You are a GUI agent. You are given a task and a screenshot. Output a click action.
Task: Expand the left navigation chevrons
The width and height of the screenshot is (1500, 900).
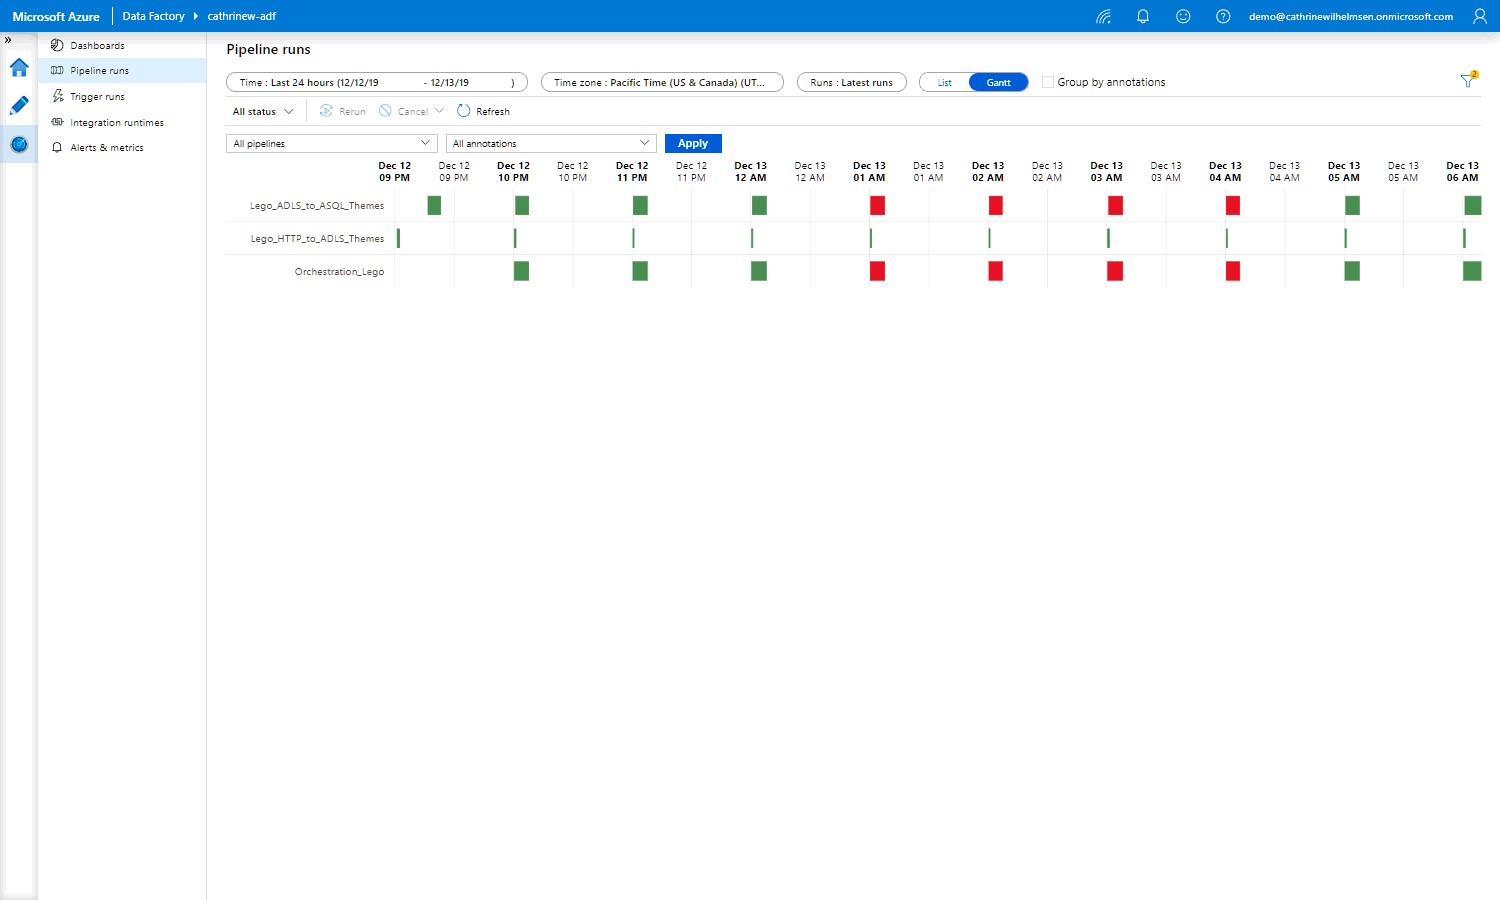point(8,40)
